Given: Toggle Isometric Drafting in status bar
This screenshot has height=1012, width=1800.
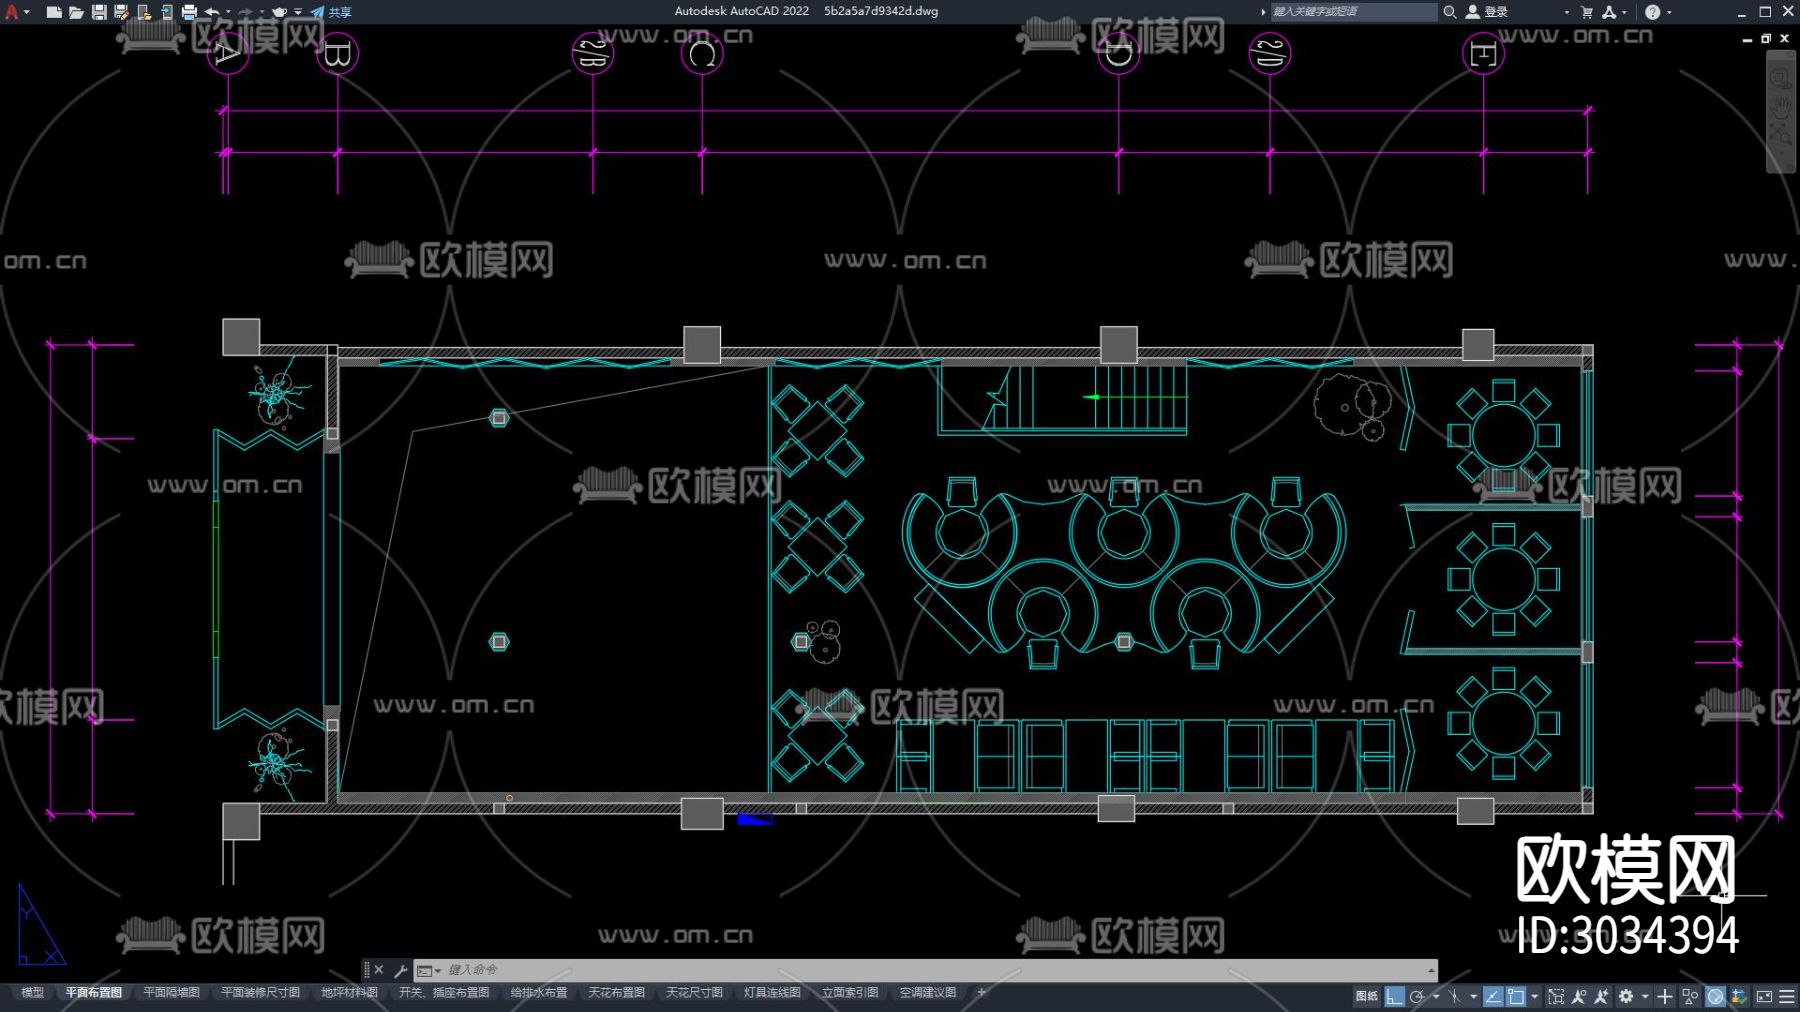Looking at the screenshot, I should click(1455, 996).
